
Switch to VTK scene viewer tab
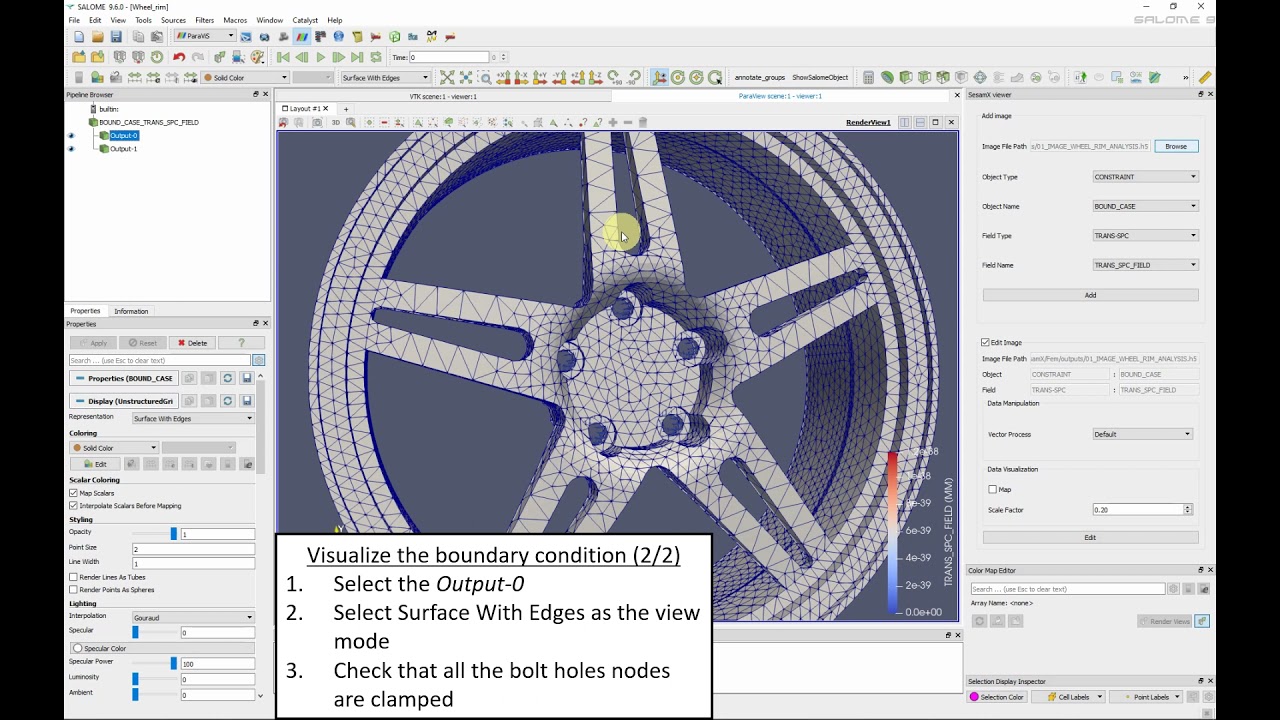click(x=443, y=96)
